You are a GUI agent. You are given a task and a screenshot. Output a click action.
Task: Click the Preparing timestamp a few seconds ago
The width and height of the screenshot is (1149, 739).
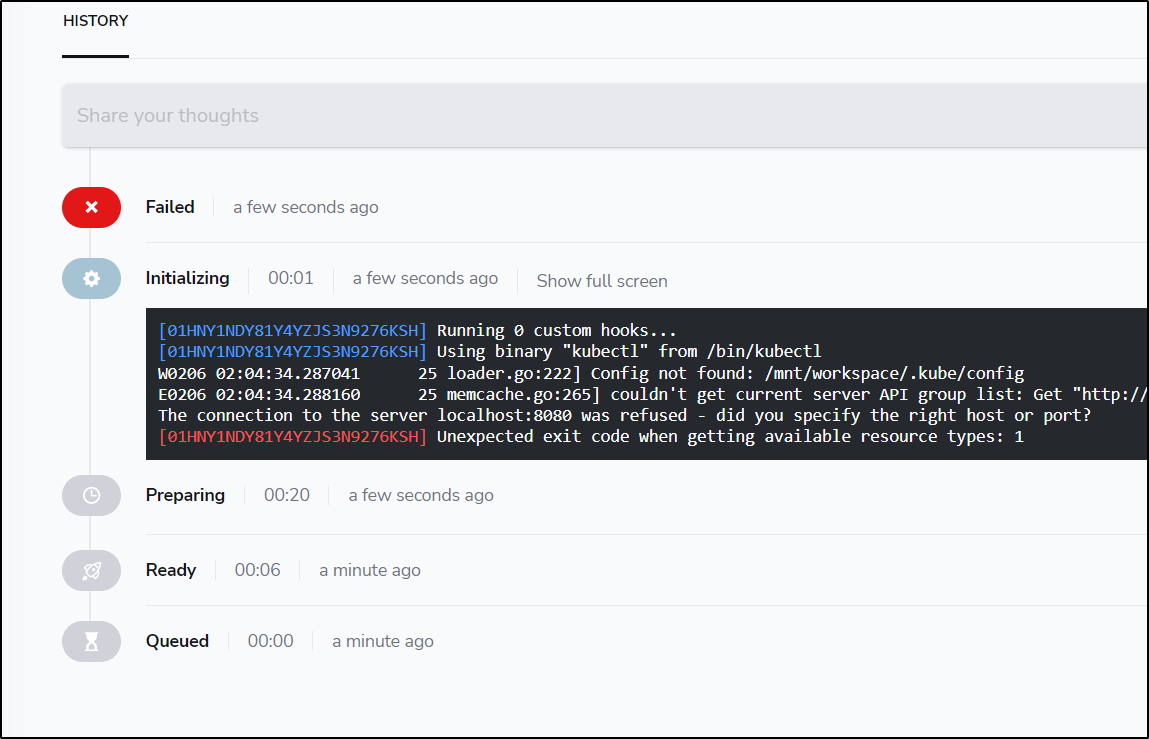point(421,496)
